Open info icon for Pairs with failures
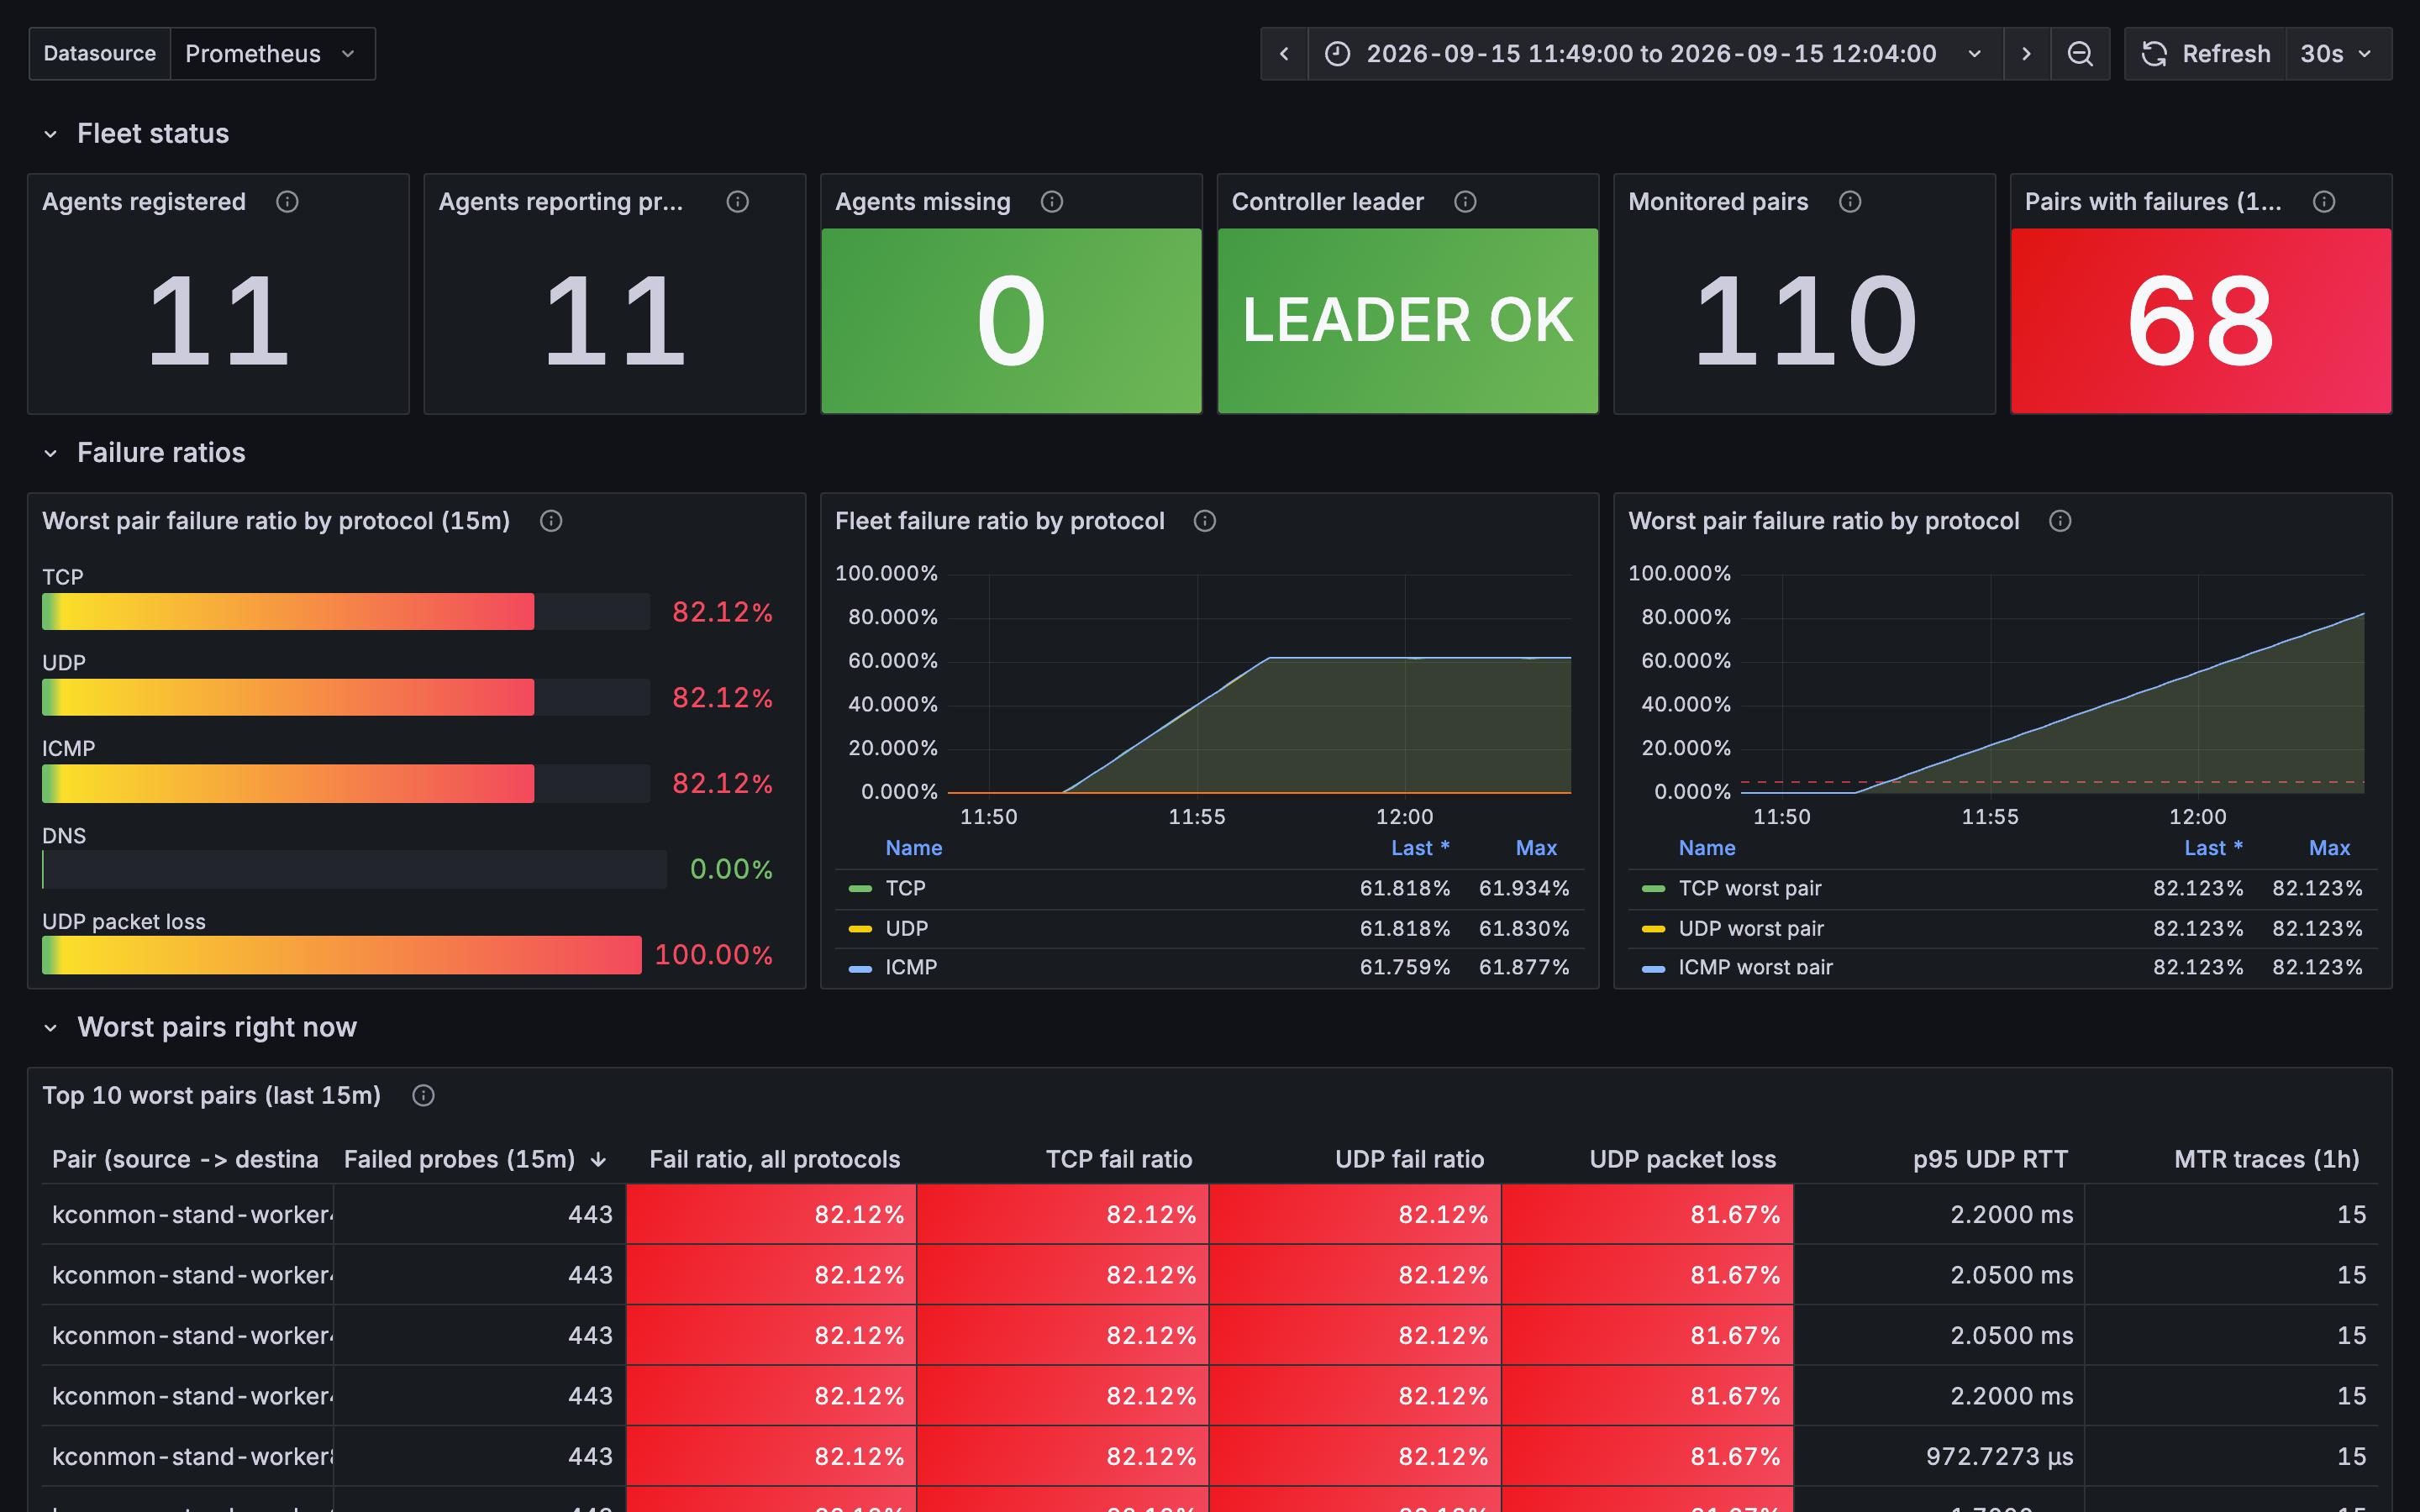 coord(2324,202)
